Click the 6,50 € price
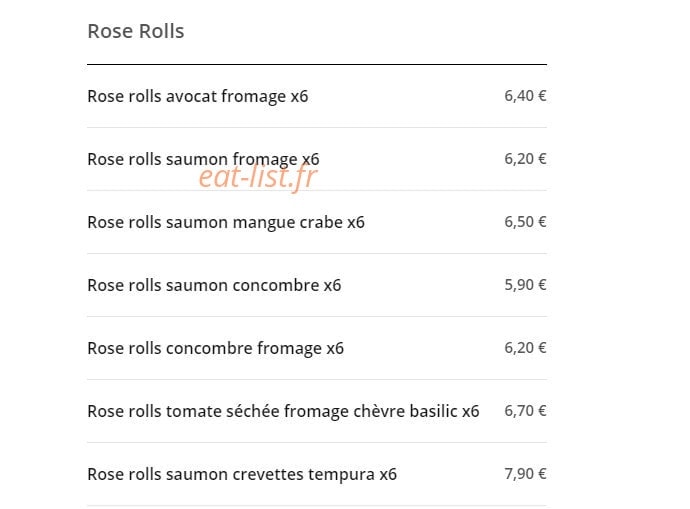Screen dimensions: 690x509 coord(525,221)
